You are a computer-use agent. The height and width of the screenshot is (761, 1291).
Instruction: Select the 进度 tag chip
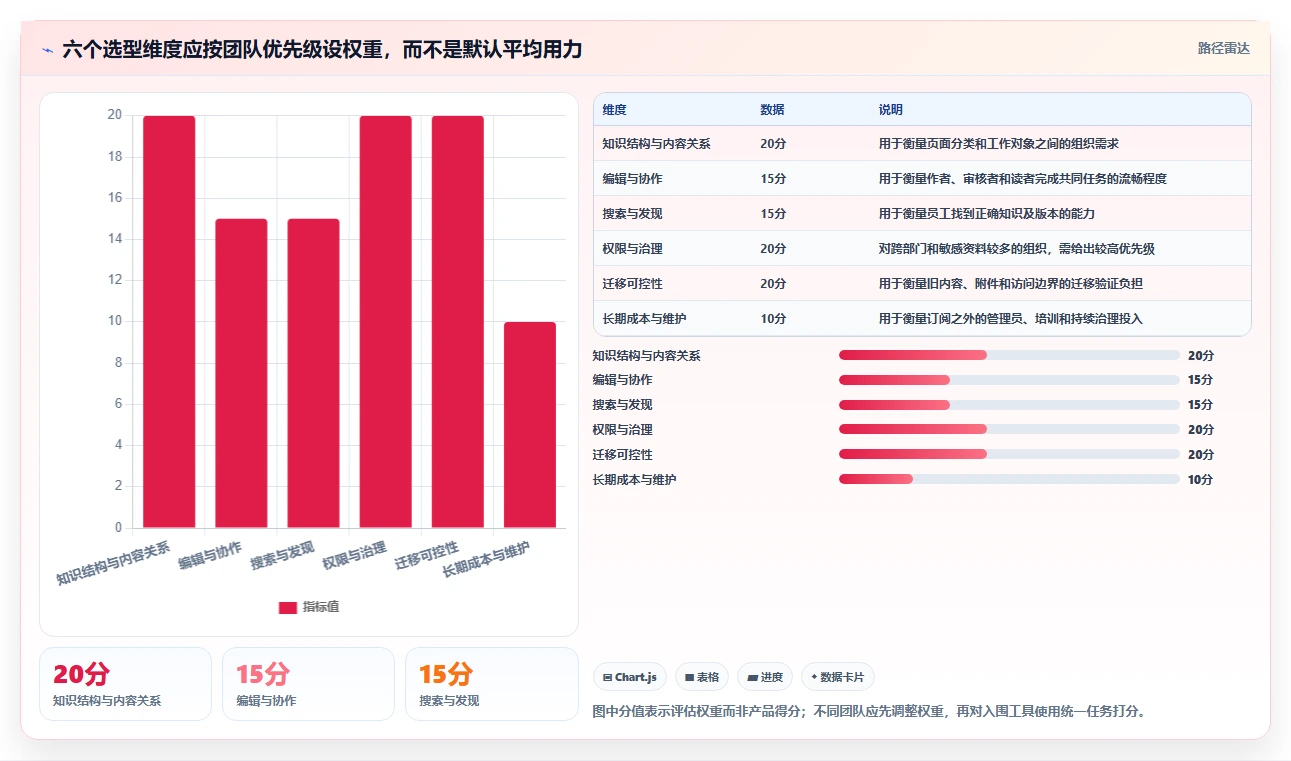click(765, 677)
